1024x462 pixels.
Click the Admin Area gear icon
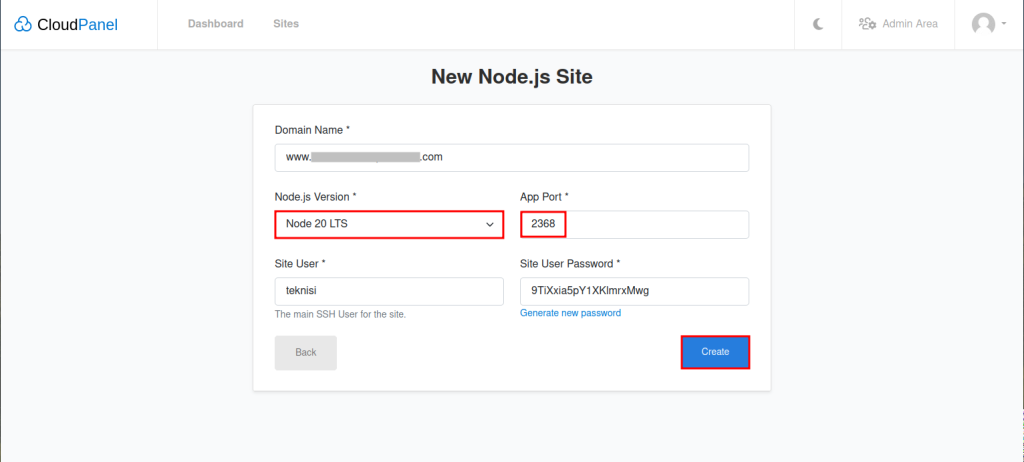(867, 24)
